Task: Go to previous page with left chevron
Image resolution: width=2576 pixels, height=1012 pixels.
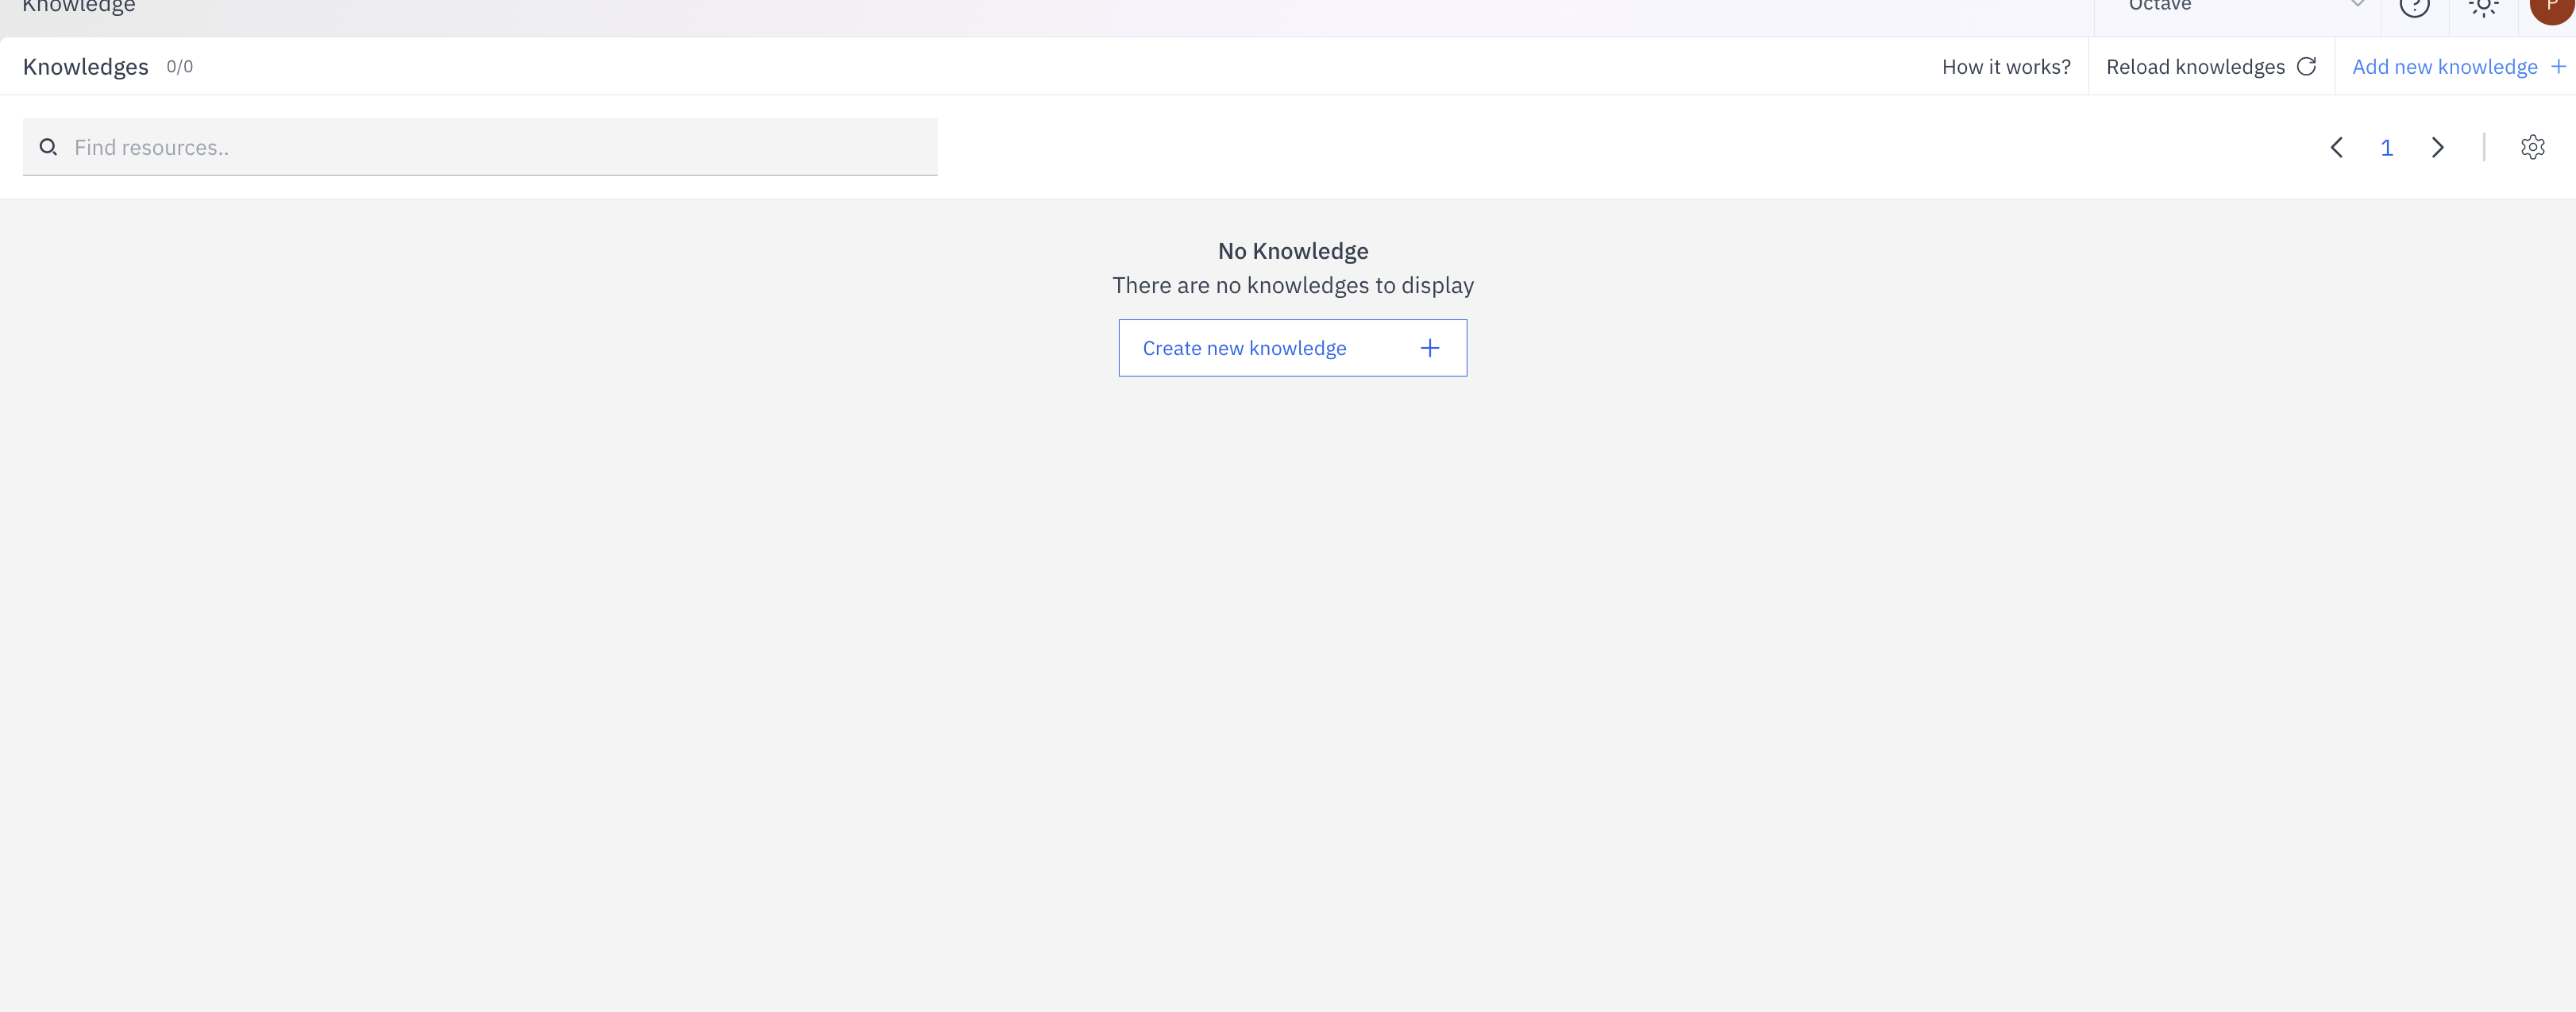Action: point(2337,147)
